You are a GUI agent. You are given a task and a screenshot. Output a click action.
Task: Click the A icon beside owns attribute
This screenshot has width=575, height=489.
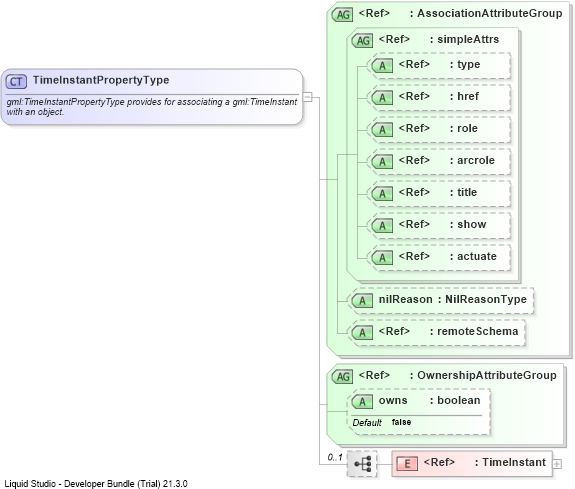pyautogui.click(x=362, y=402)
